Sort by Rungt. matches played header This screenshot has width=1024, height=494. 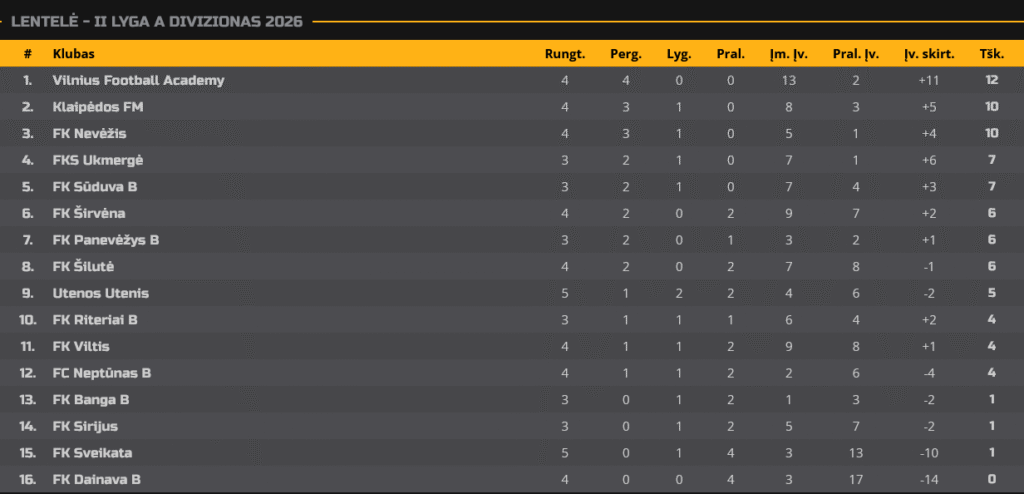565,54
